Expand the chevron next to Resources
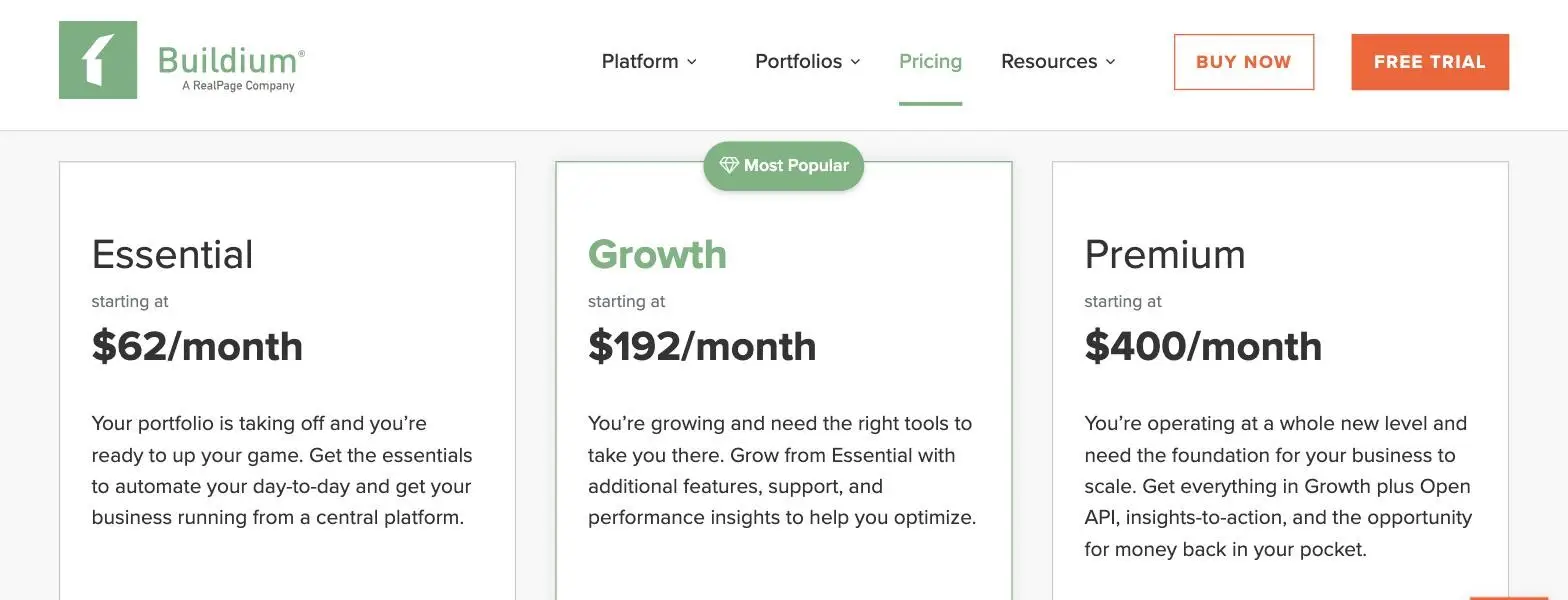This screenshot has height=600, width=1568. coord(1110,62)
